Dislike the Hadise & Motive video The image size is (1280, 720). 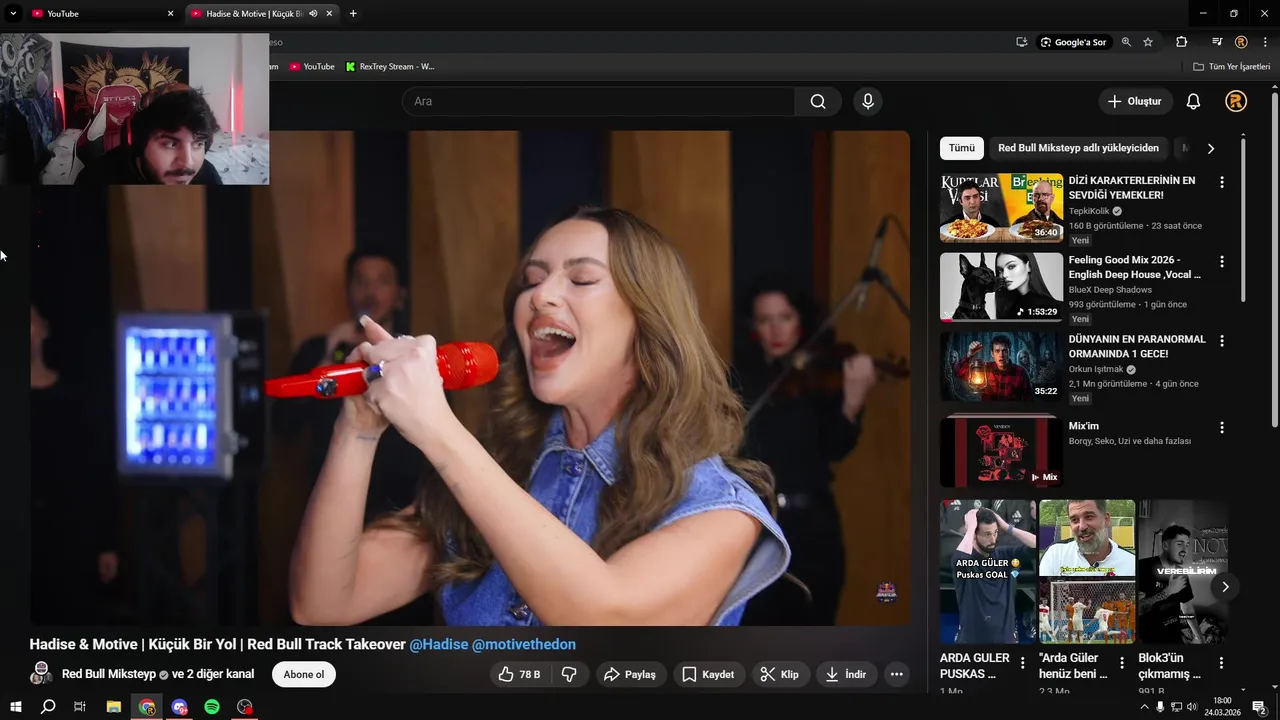click(569, 674)
